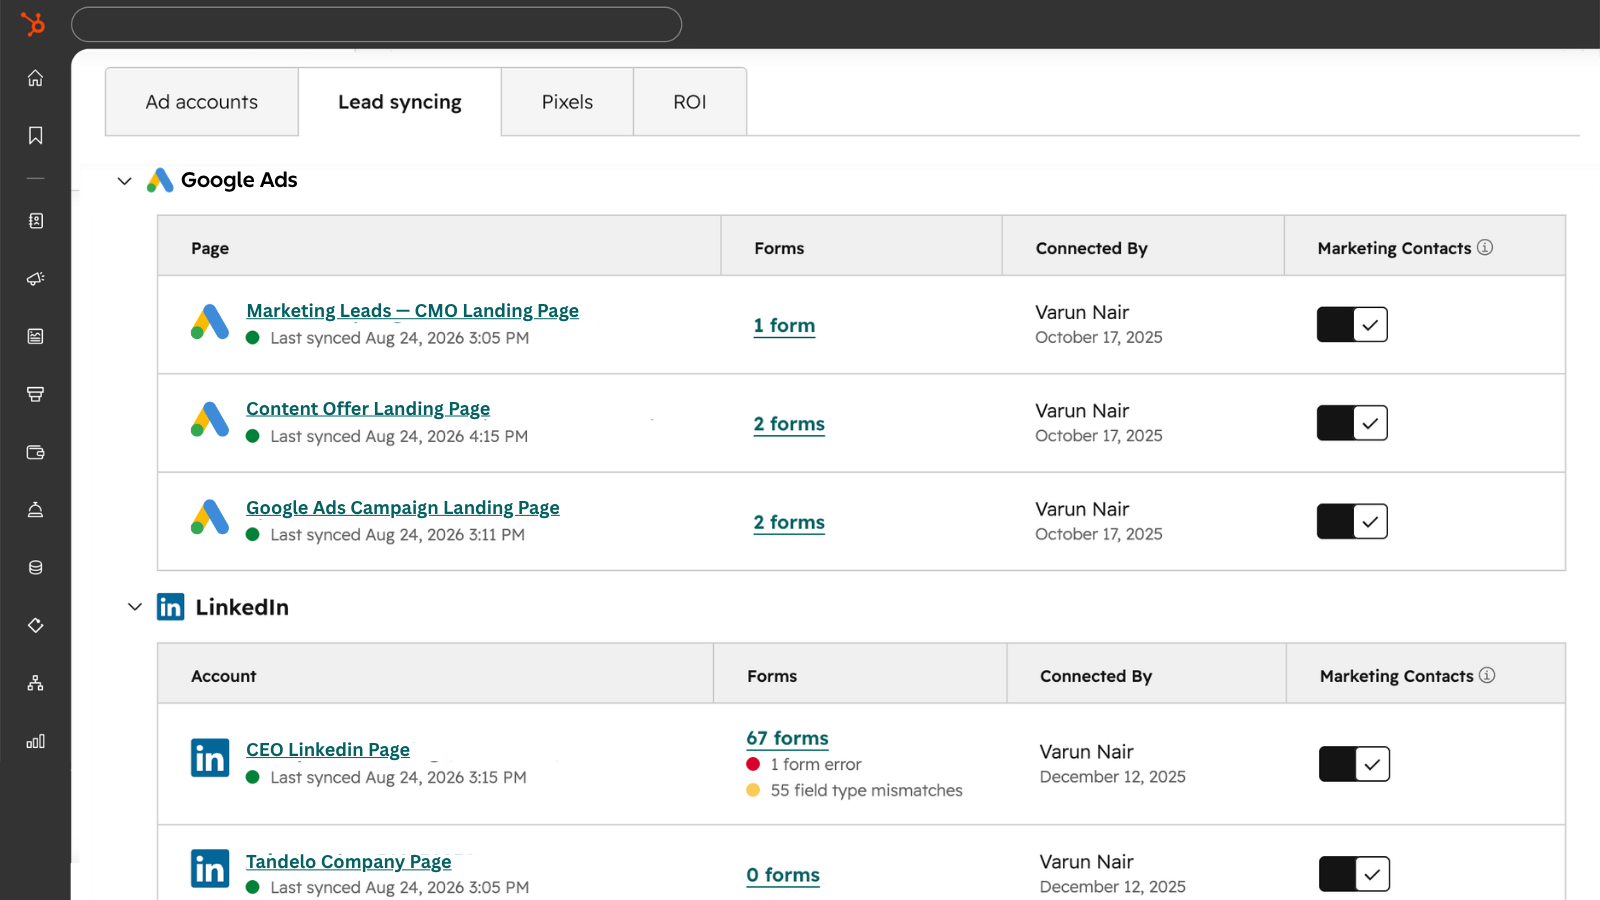Viewport: 1600px width, 900px height.
Task: Toggle marketing contacts for Marketing Leads CMO page
Action: pos(1352,324)
